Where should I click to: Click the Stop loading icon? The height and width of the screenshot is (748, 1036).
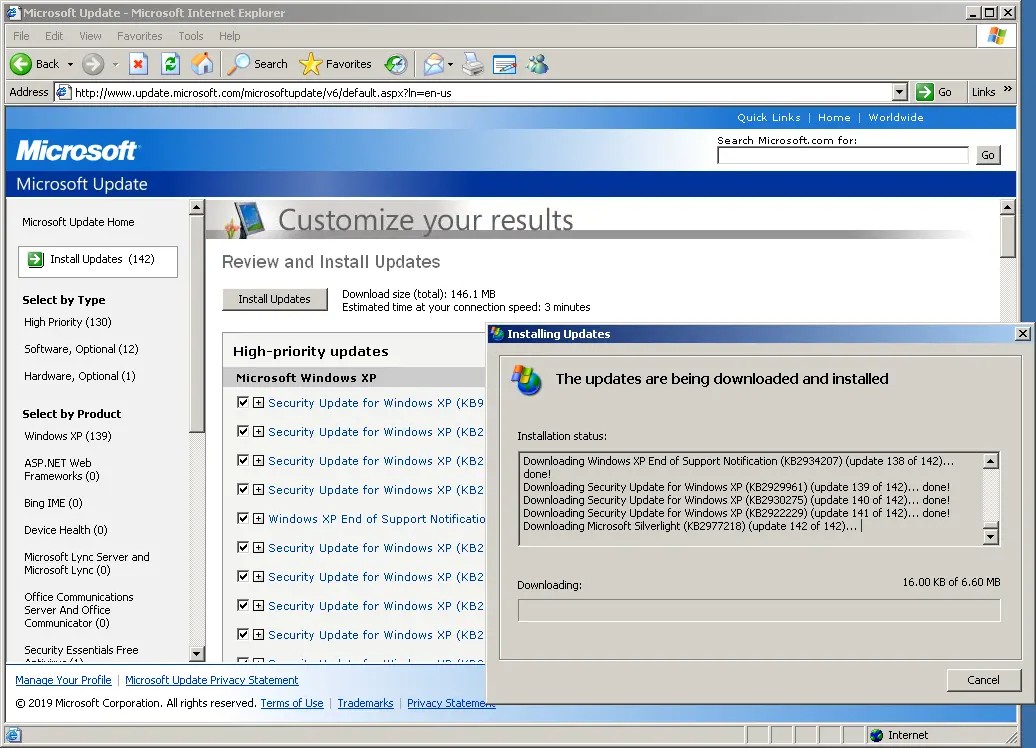click(x=137, y=64)
